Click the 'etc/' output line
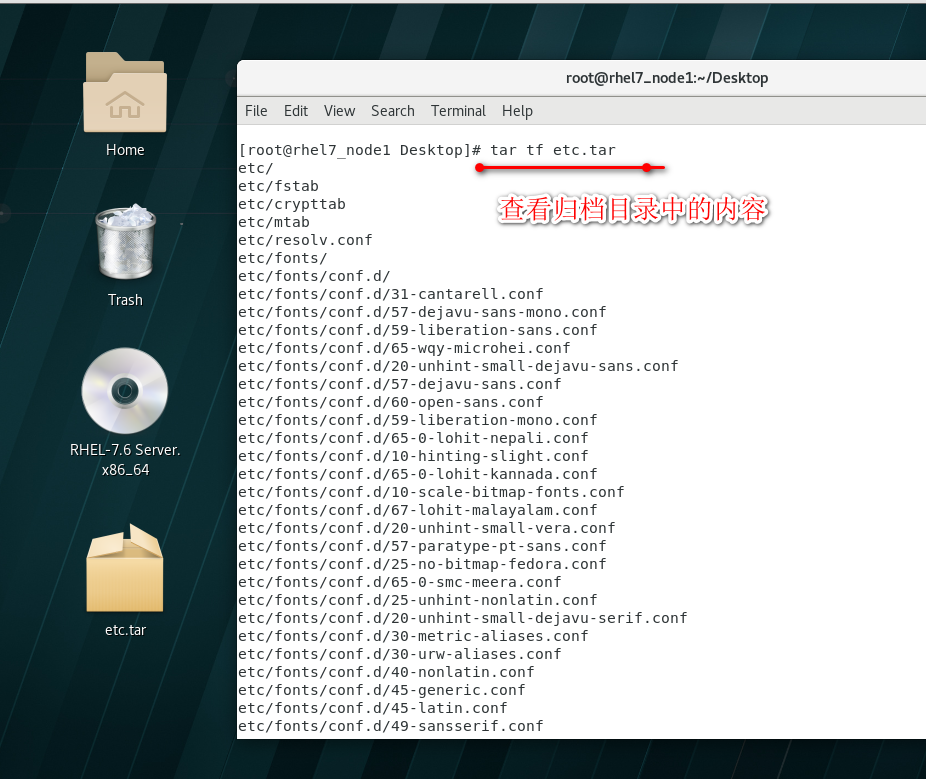The width and height of the screenshot is (926, 779). pos(256,168)
